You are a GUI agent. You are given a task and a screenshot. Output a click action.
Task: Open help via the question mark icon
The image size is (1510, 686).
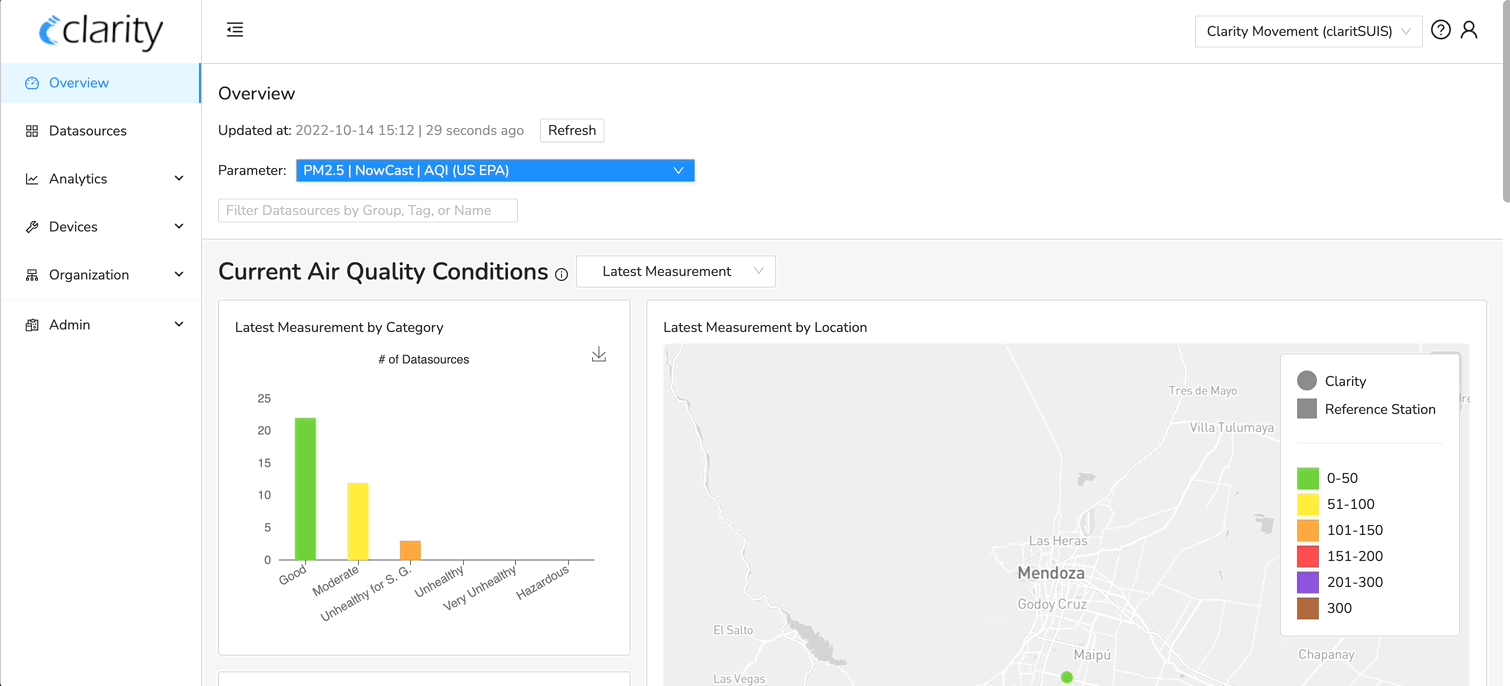click(x=1440, y=29)
